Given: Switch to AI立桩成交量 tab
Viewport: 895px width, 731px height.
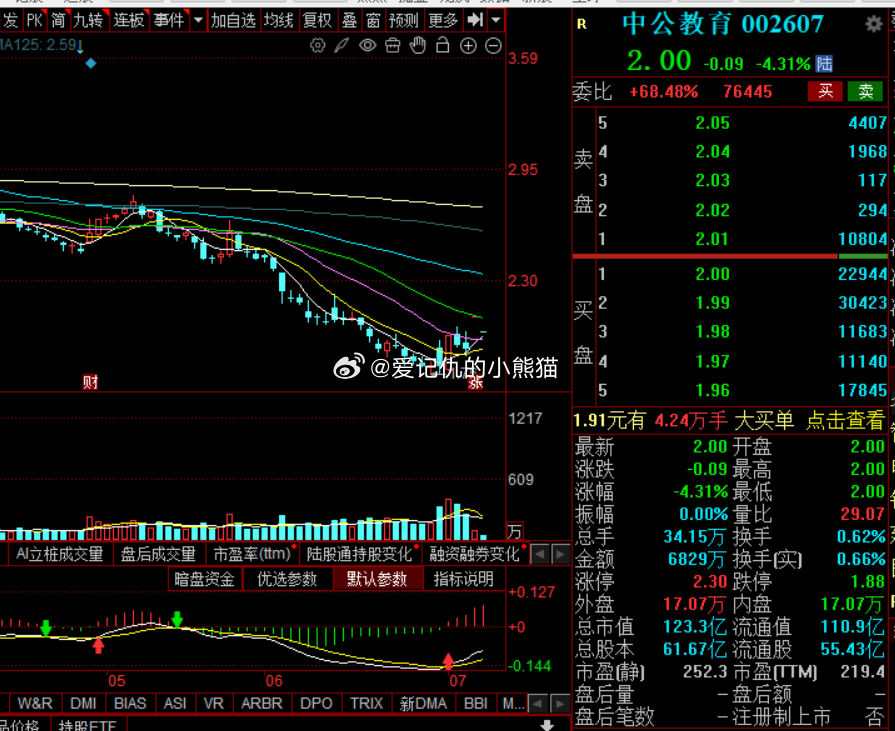Looking at the screenshot, I should pos(59,554).
